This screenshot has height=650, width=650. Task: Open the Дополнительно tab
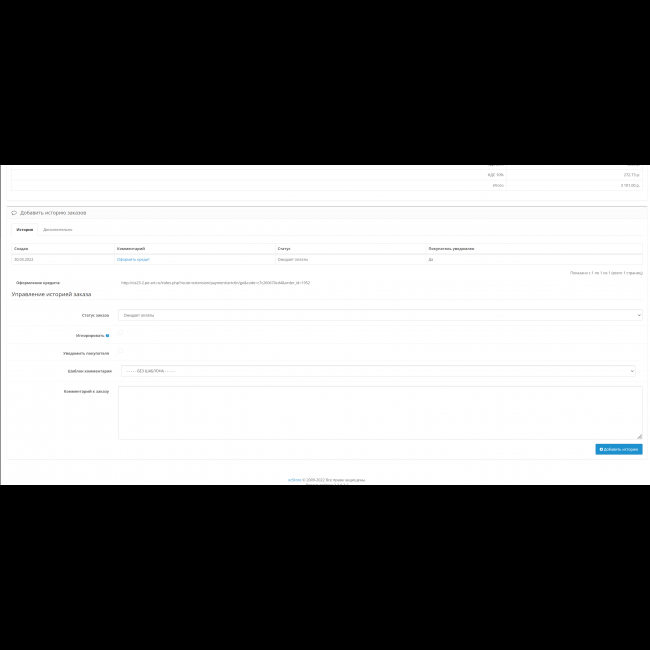(57, 229)
